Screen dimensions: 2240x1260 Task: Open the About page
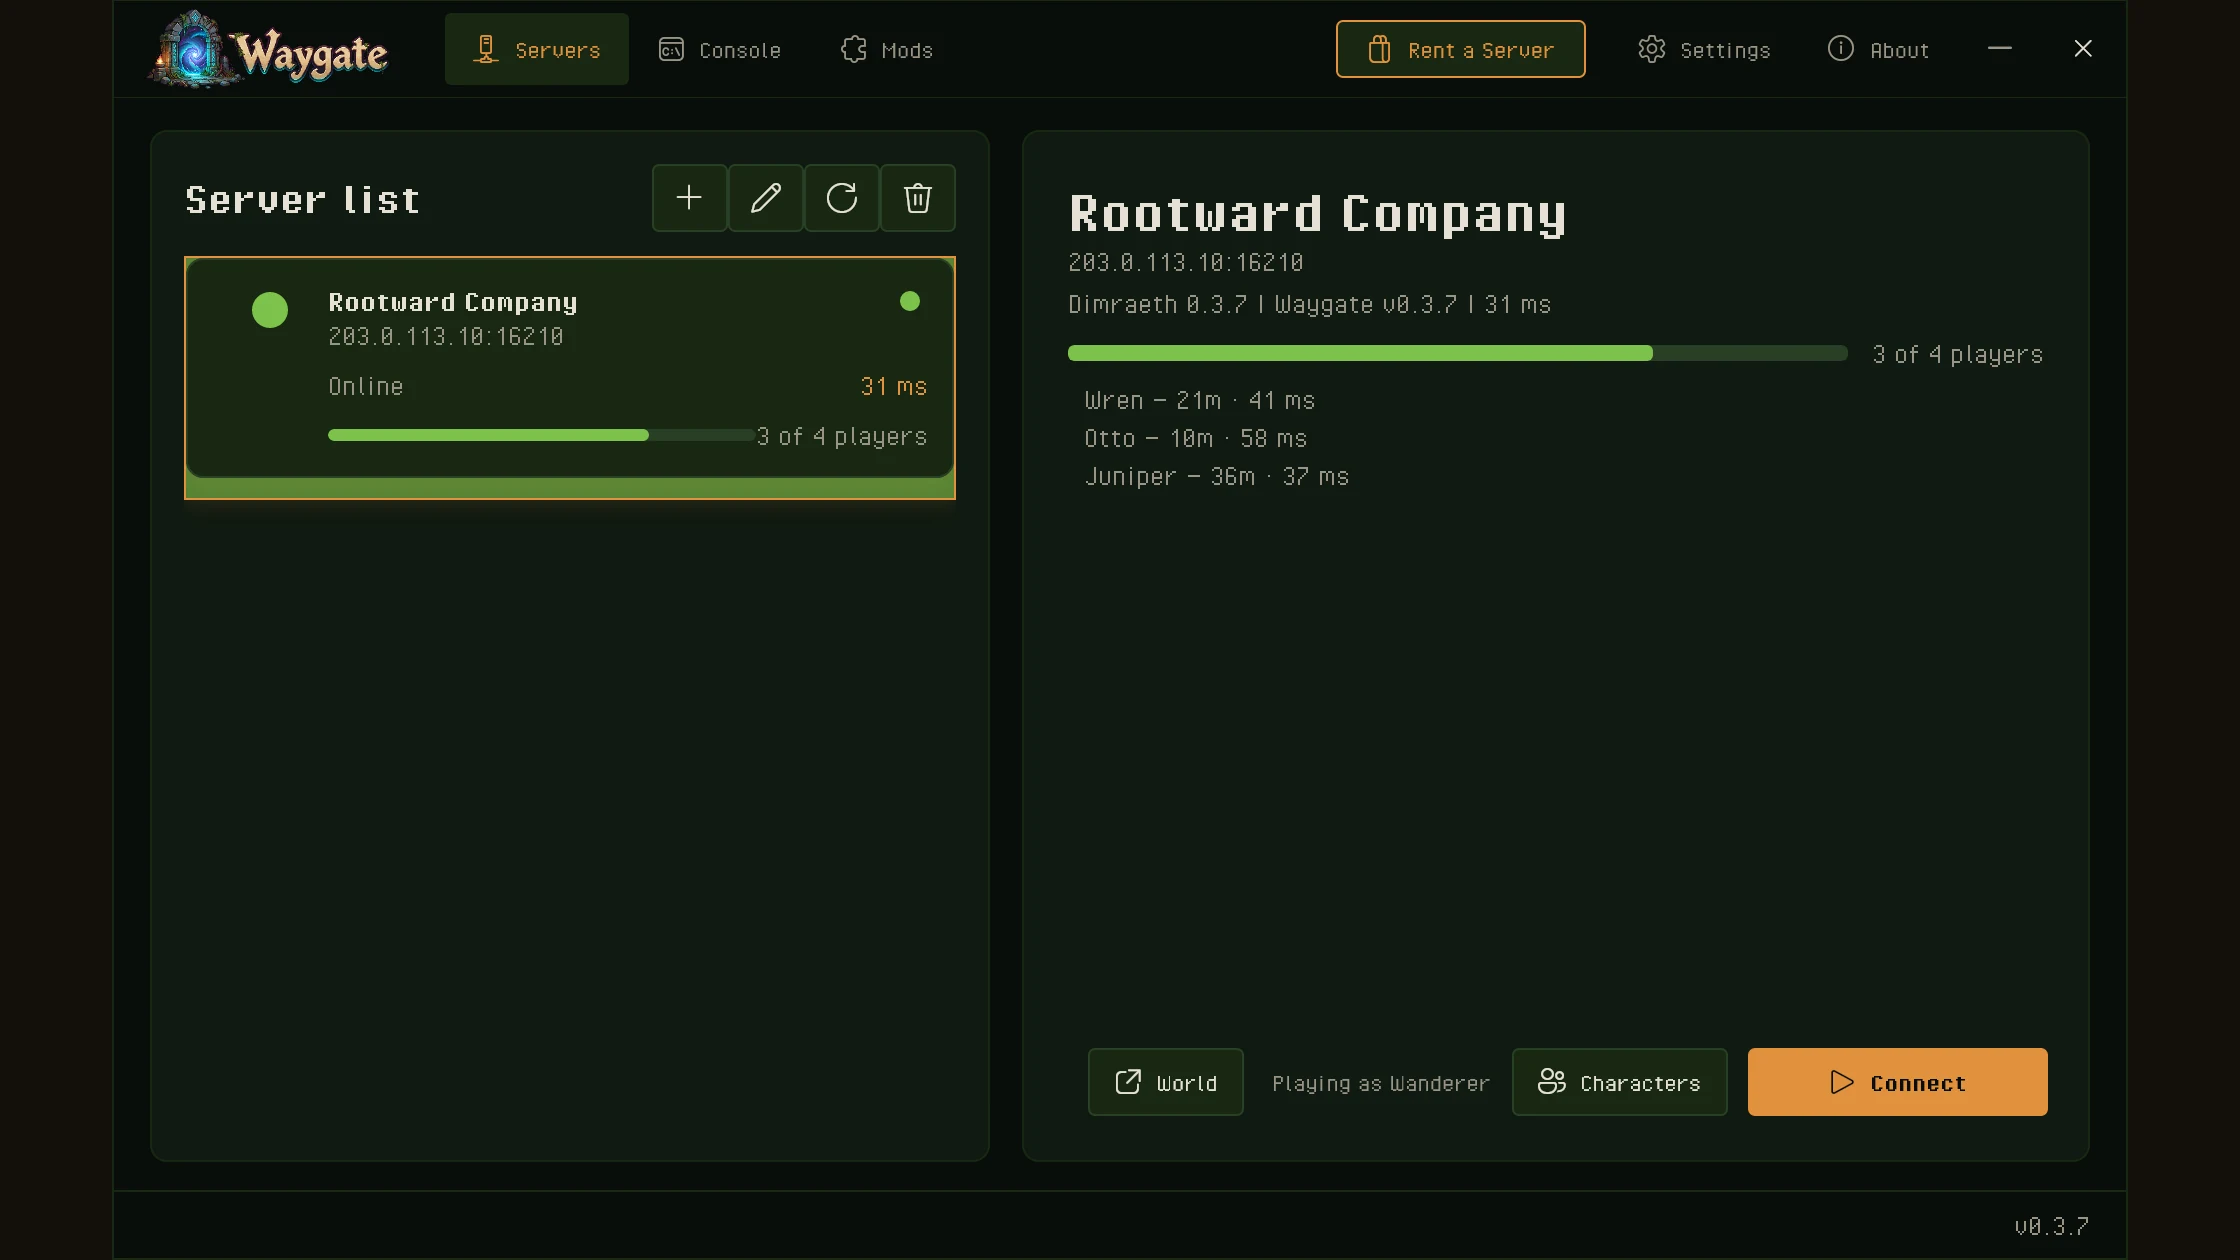[1878, 49]
